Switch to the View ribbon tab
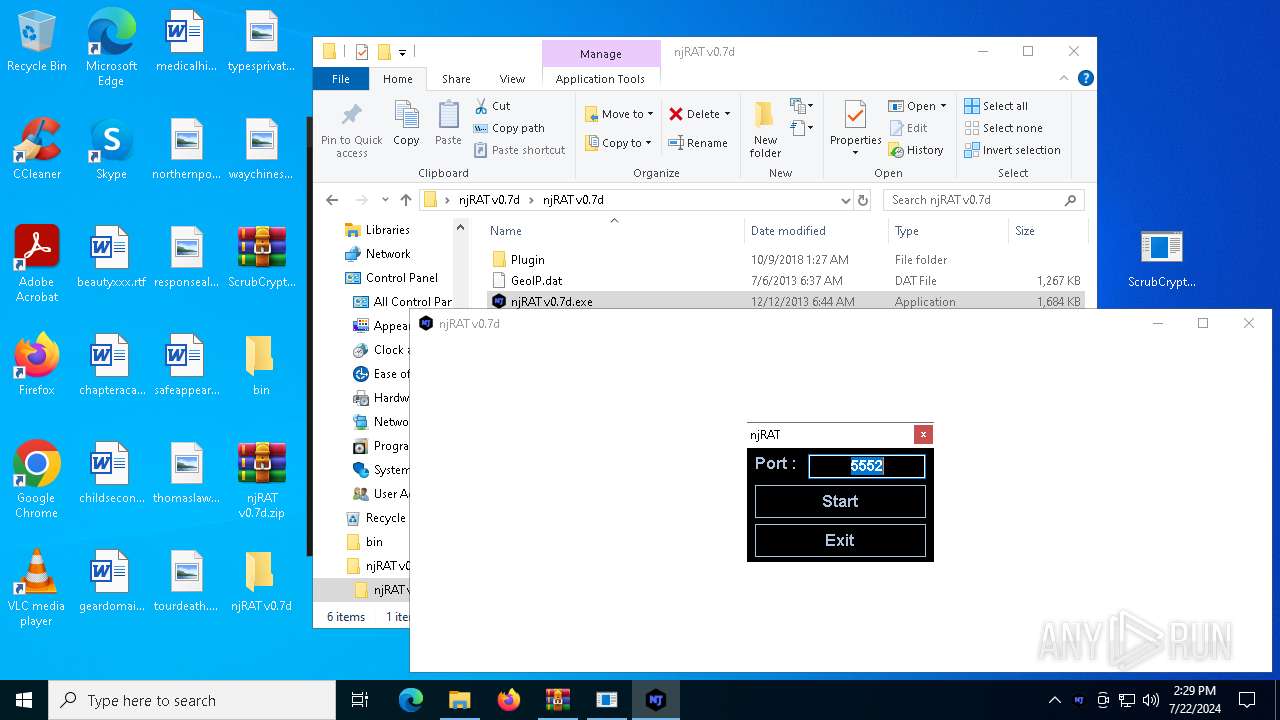 [512, 79]
